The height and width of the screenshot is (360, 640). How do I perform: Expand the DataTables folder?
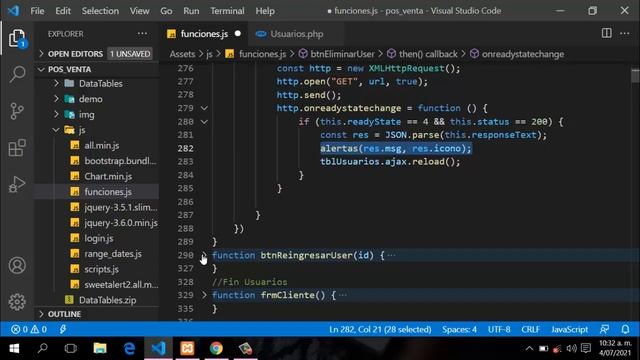click(x=56, y=83)
